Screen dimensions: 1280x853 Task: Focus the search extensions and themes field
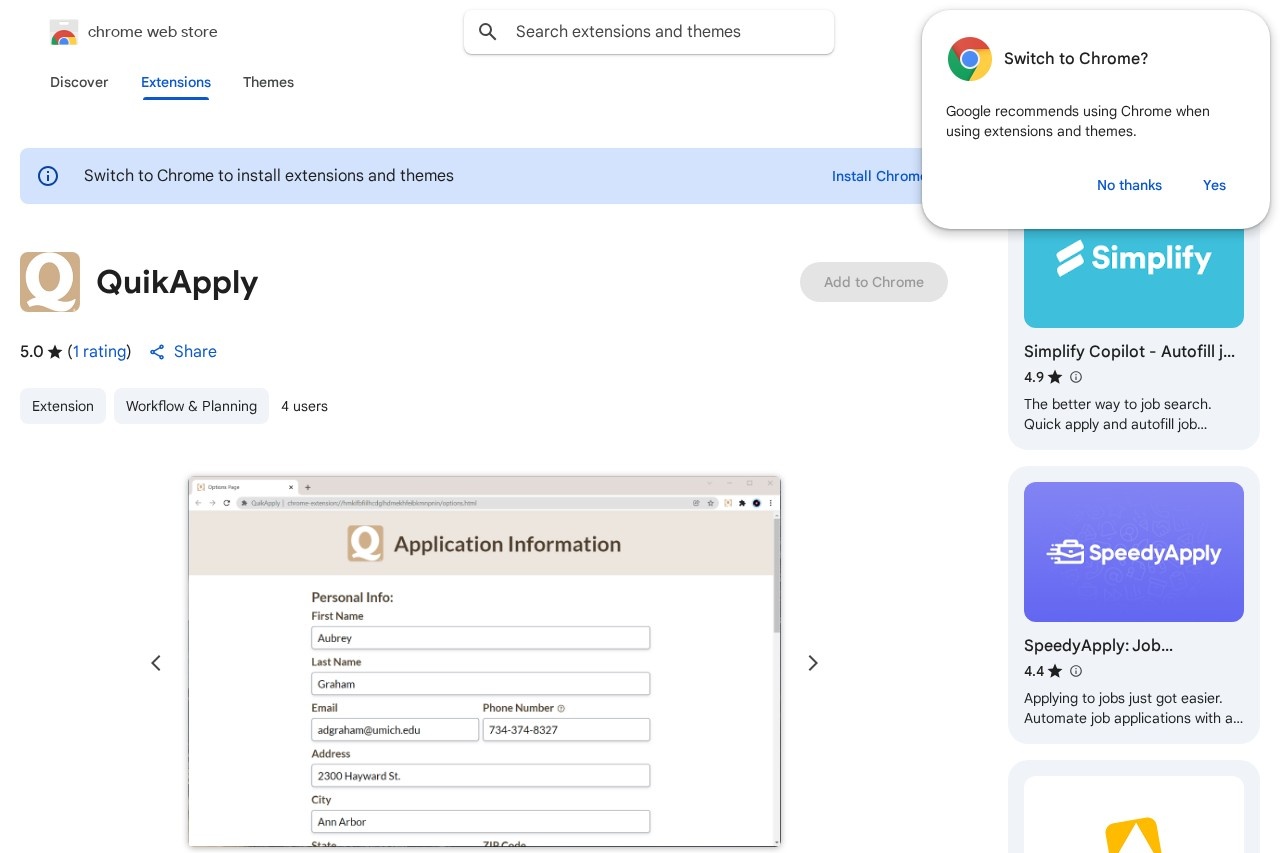coord(660,32)
